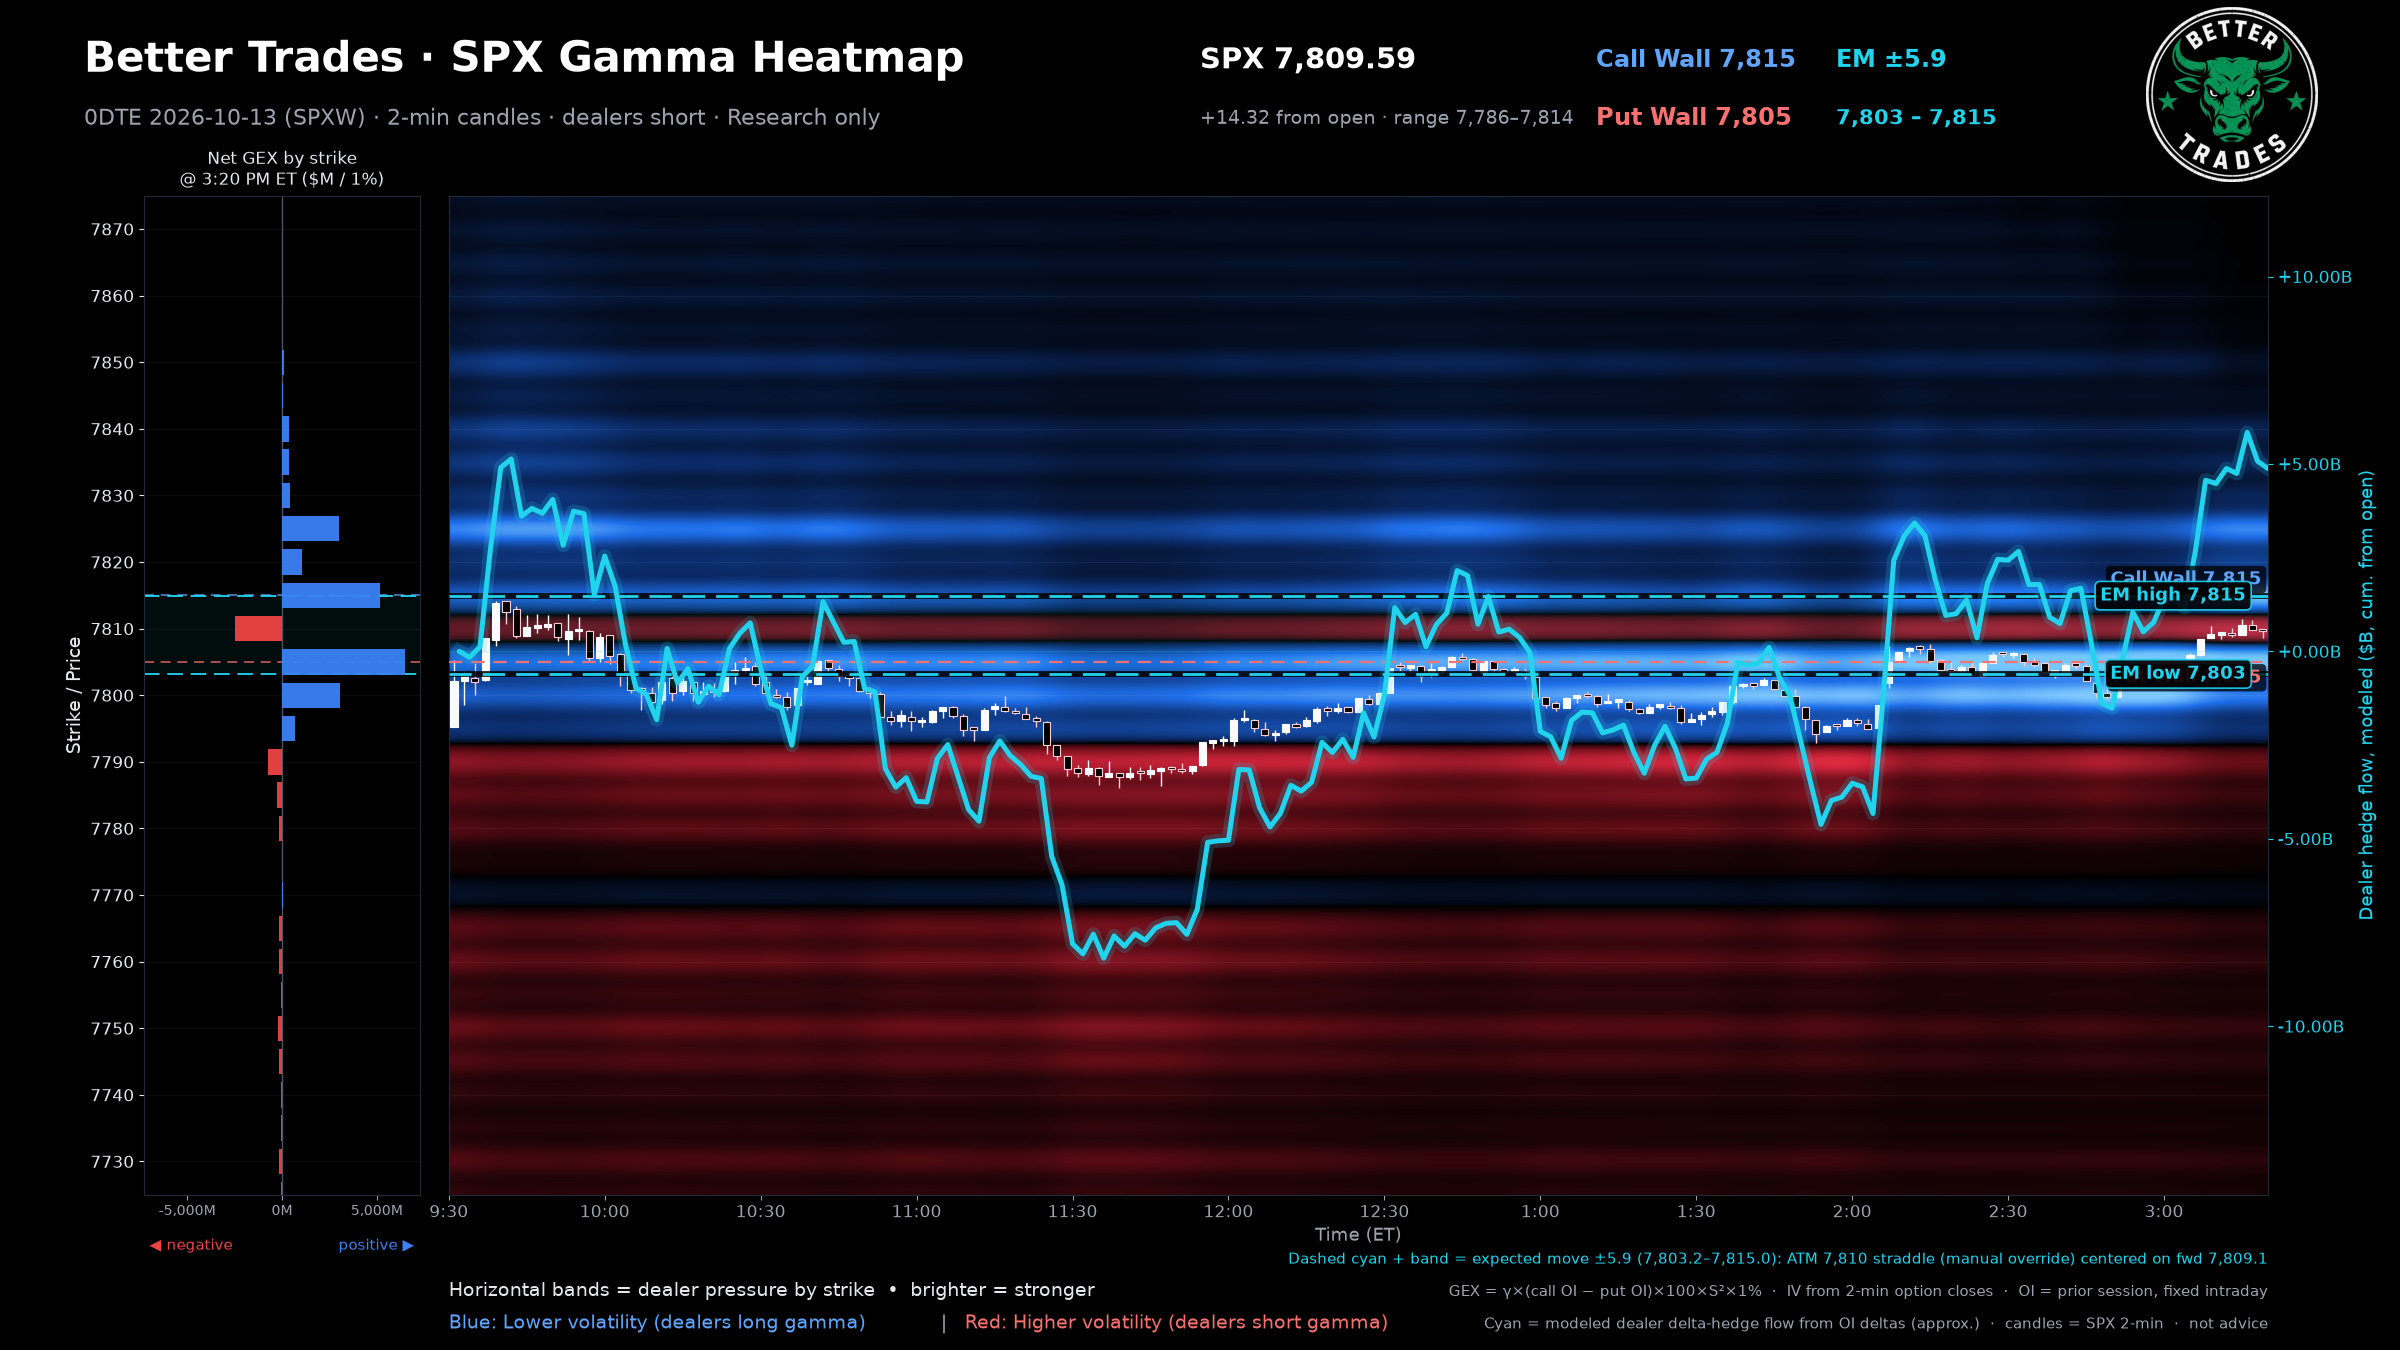Image resolution: width=2400 pixels, height=1350 pixels.
Task: Click the blue GEX bar at strike 7825
Action: (310, 529)
